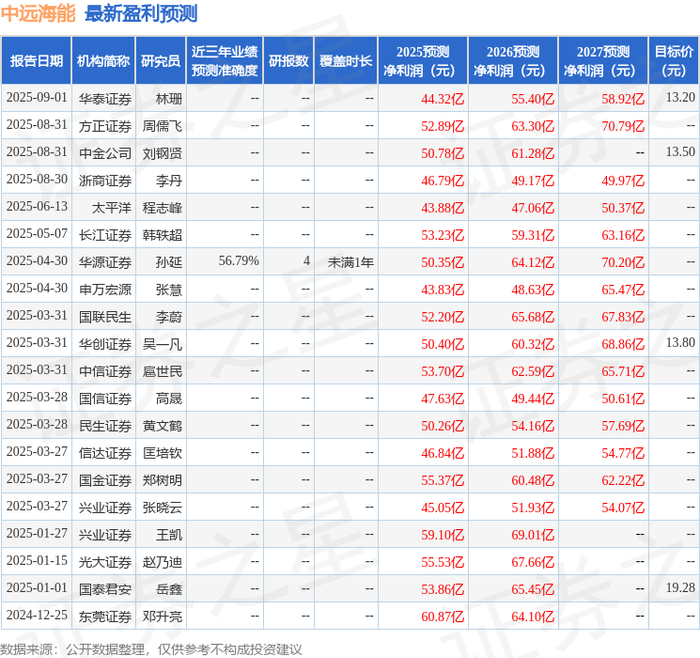This screenshot has width=700, height=658.
Task: Click the target price 13.50
Action: coord(680,152)
